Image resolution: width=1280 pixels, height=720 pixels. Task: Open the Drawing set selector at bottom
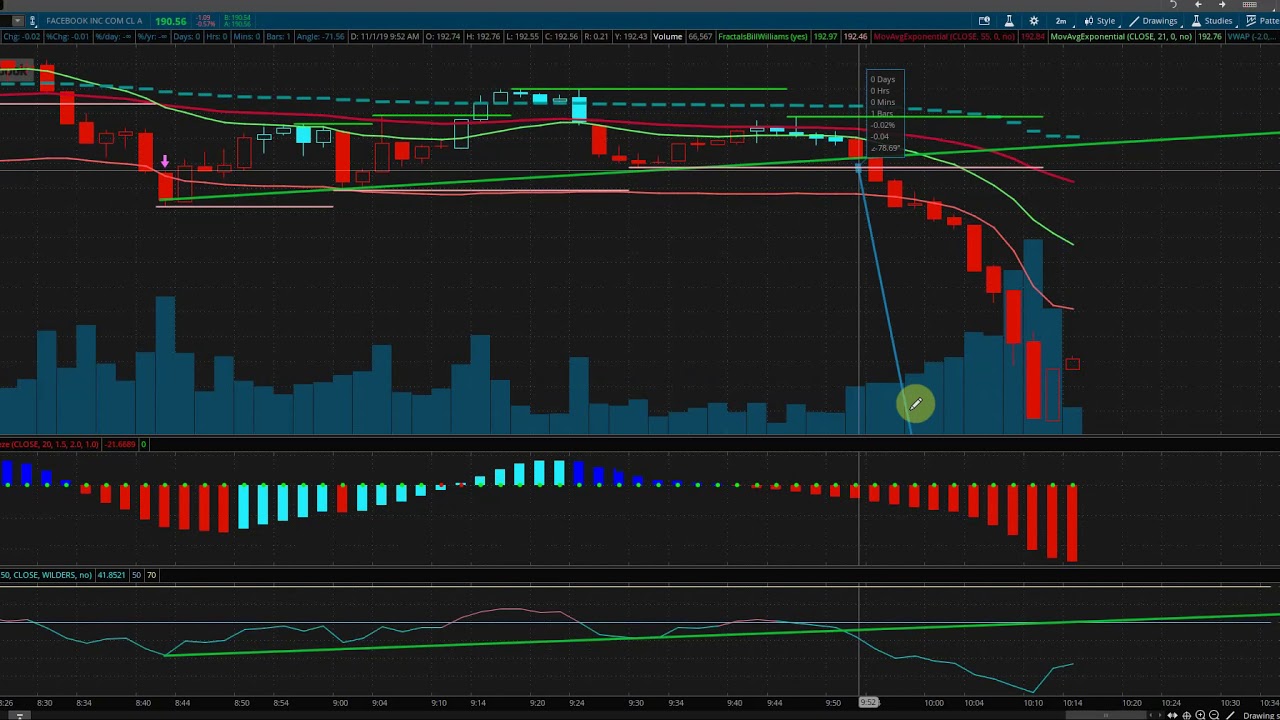(x=1260, y=715)
